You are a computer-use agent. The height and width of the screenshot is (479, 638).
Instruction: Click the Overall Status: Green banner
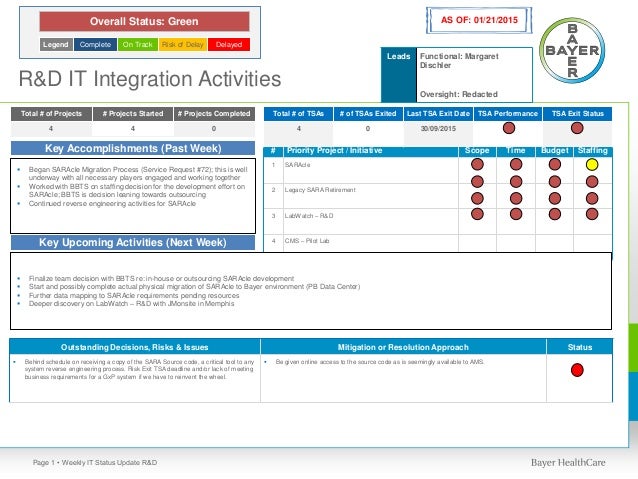[x=144, y=21]
